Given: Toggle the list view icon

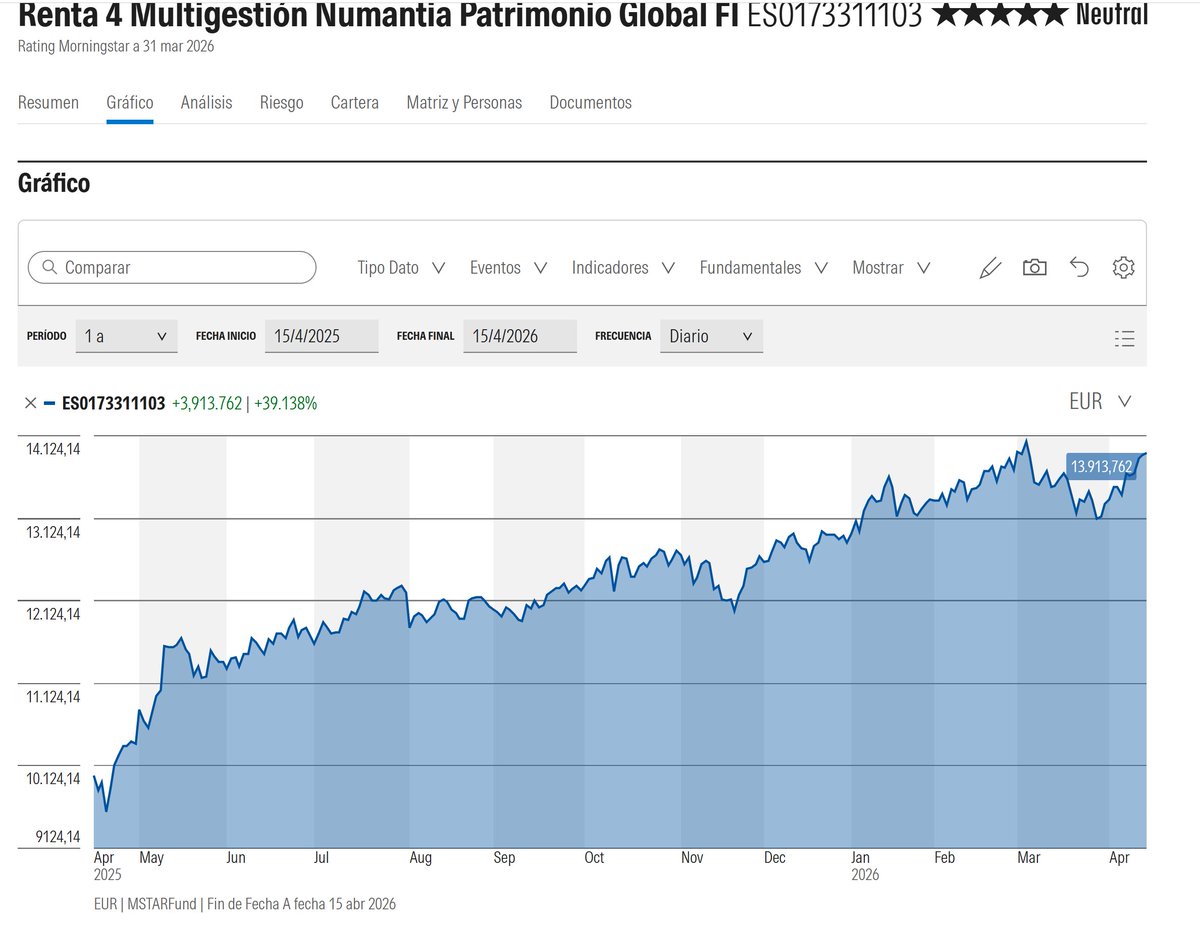Looking at the screenshot, I should [x=1124, y=338].
